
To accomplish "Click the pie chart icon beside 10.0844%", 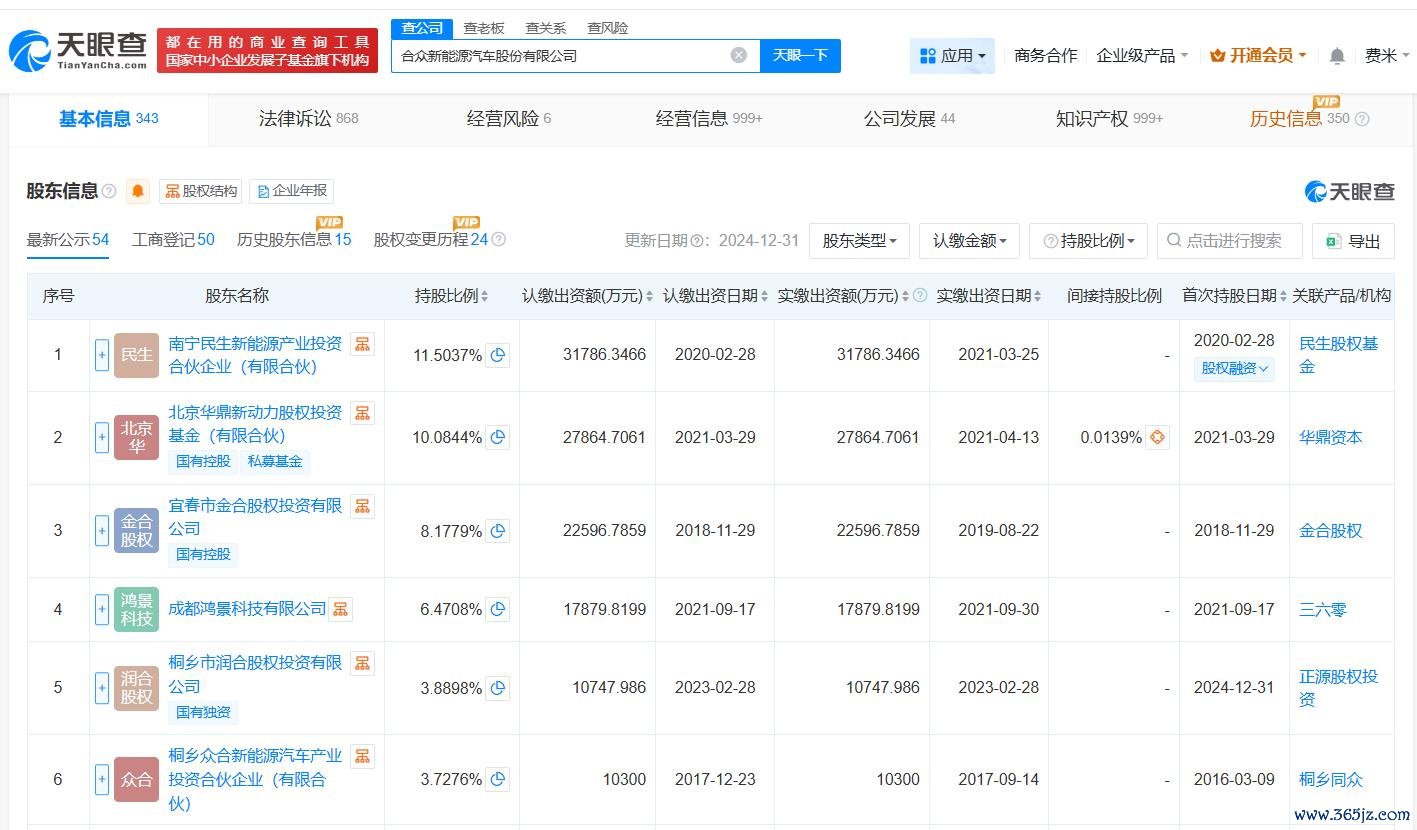I will coord(498,437).
